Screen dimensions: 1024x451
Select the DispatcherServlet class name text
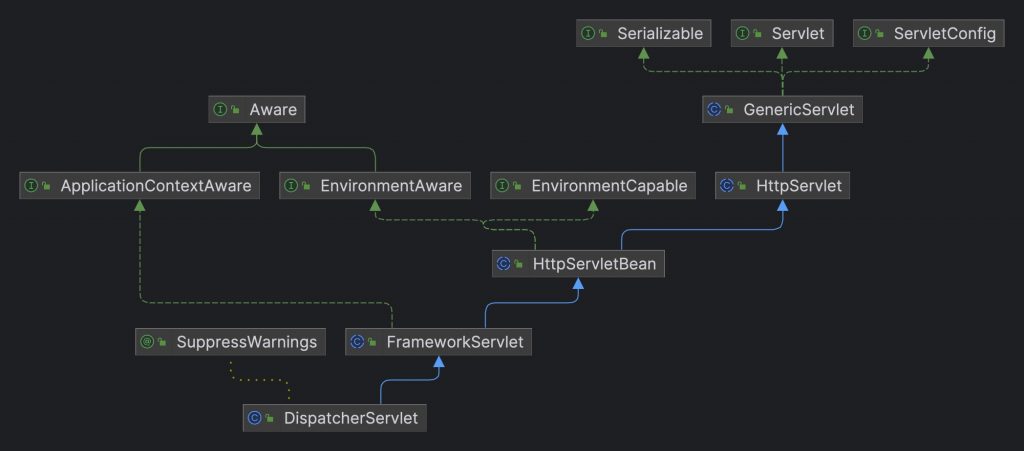349,417
